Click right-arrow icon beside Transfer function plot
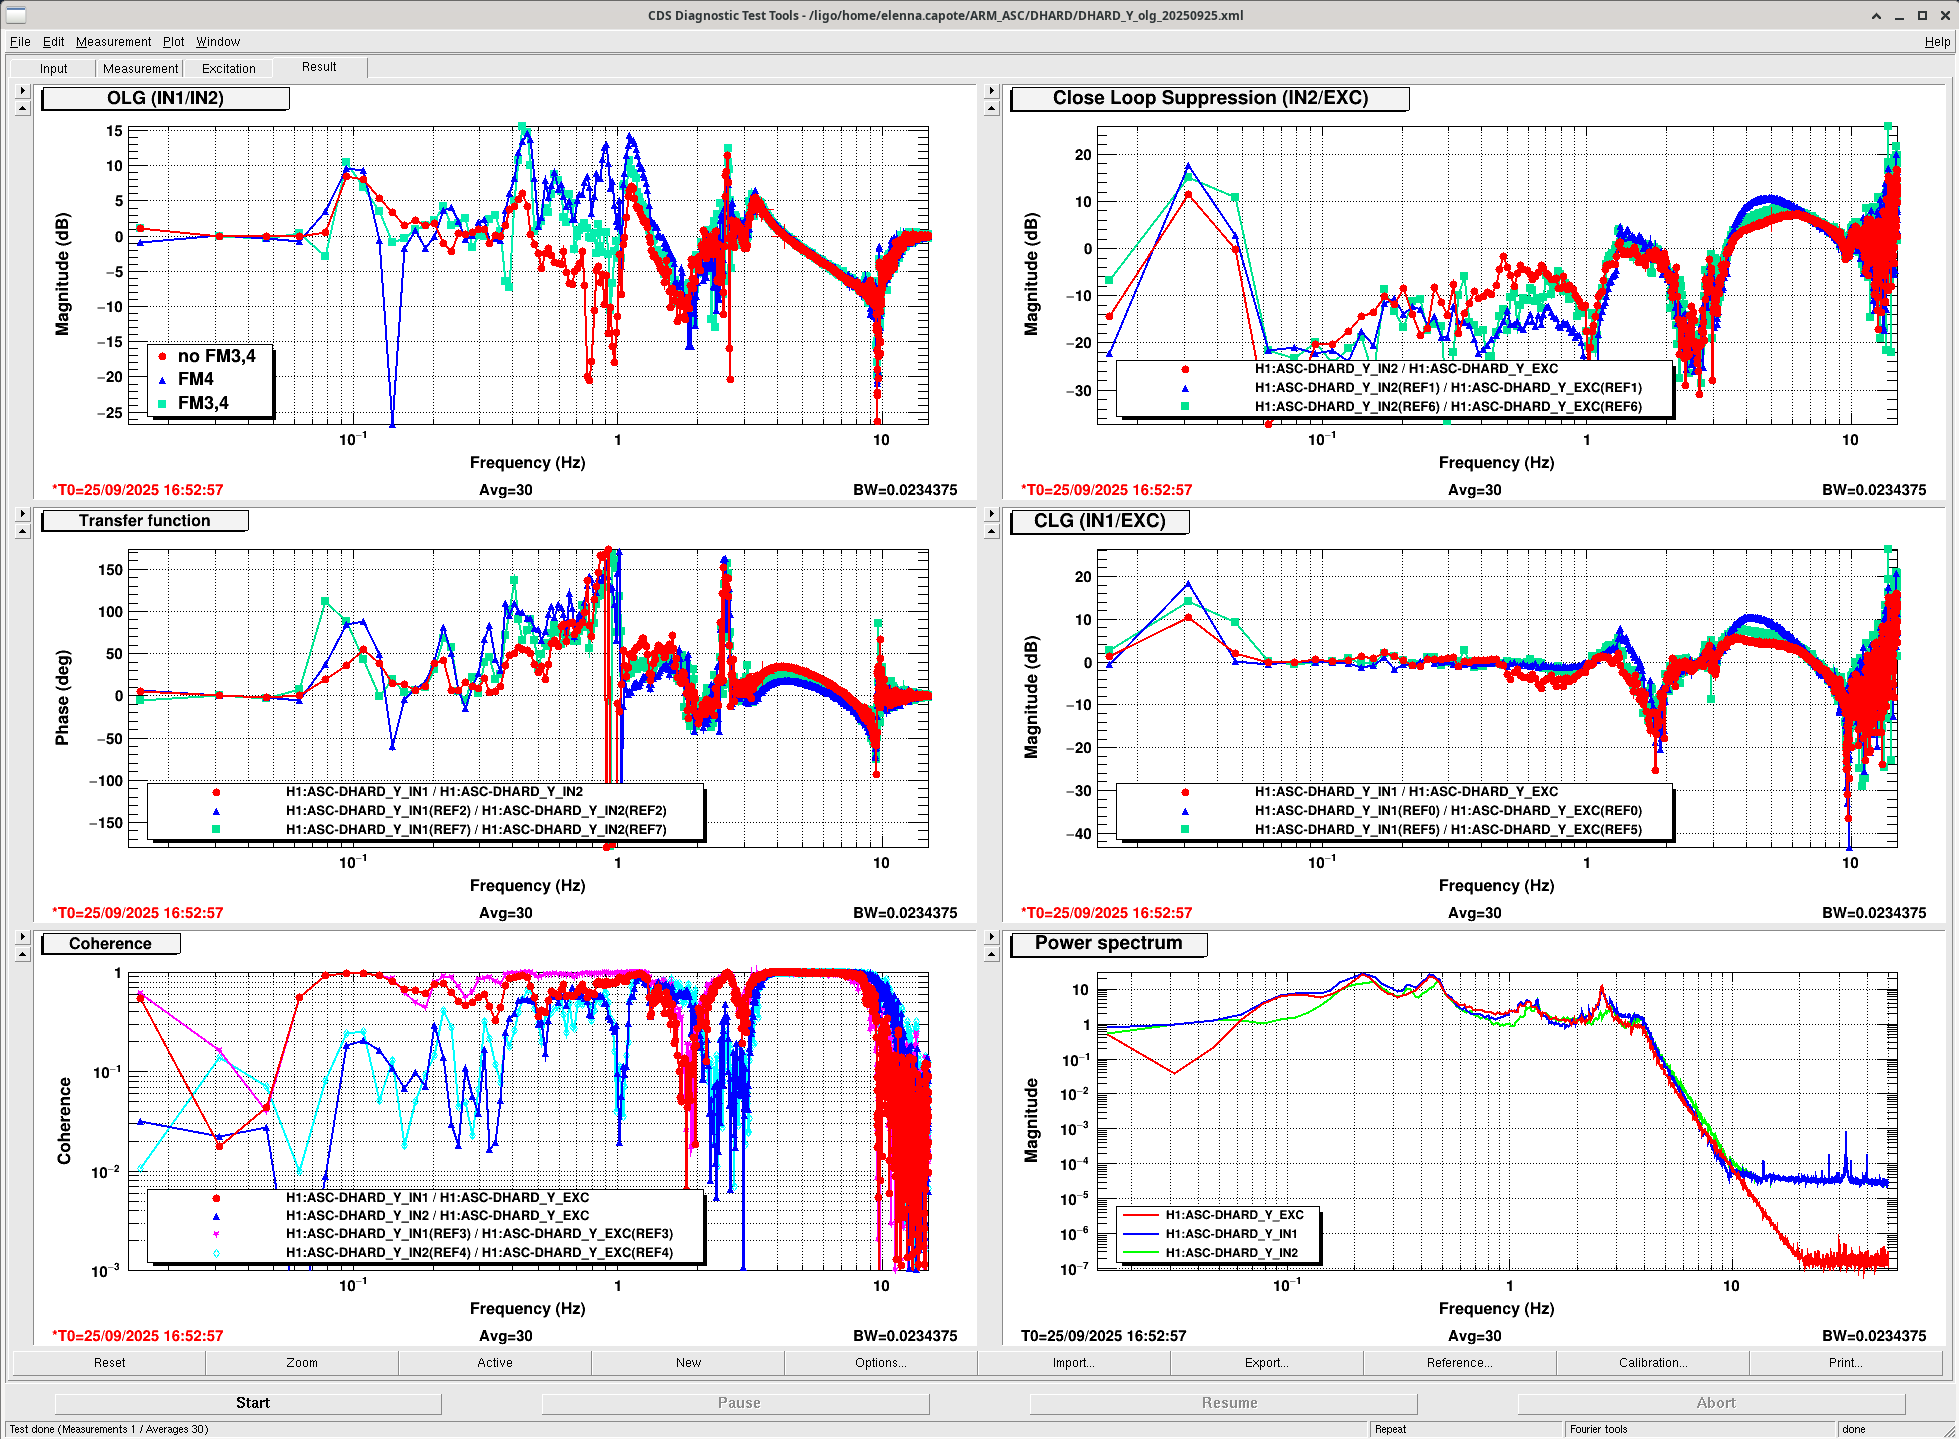 click(x=23, y=514)
